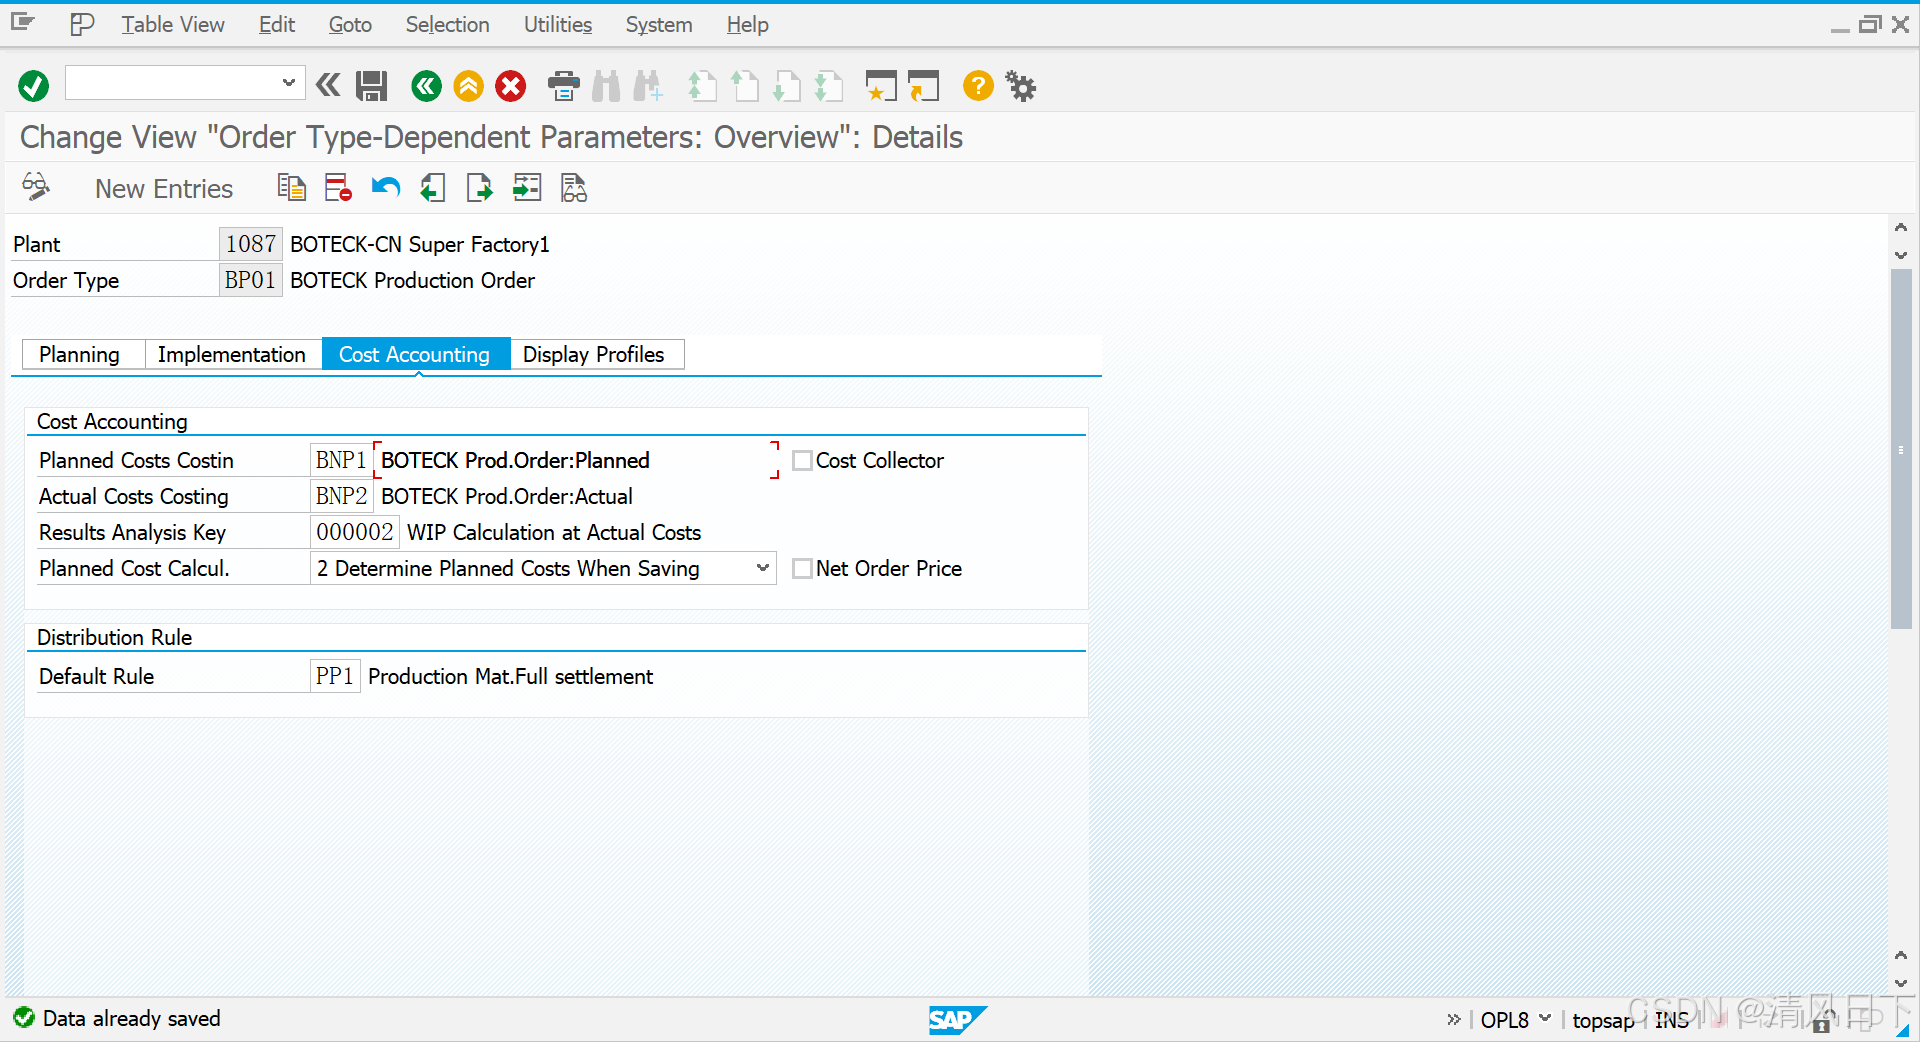Click the topsap server name in status bar
This screenshot has height=1042, width=1920.
[x=1603, y=1020]
